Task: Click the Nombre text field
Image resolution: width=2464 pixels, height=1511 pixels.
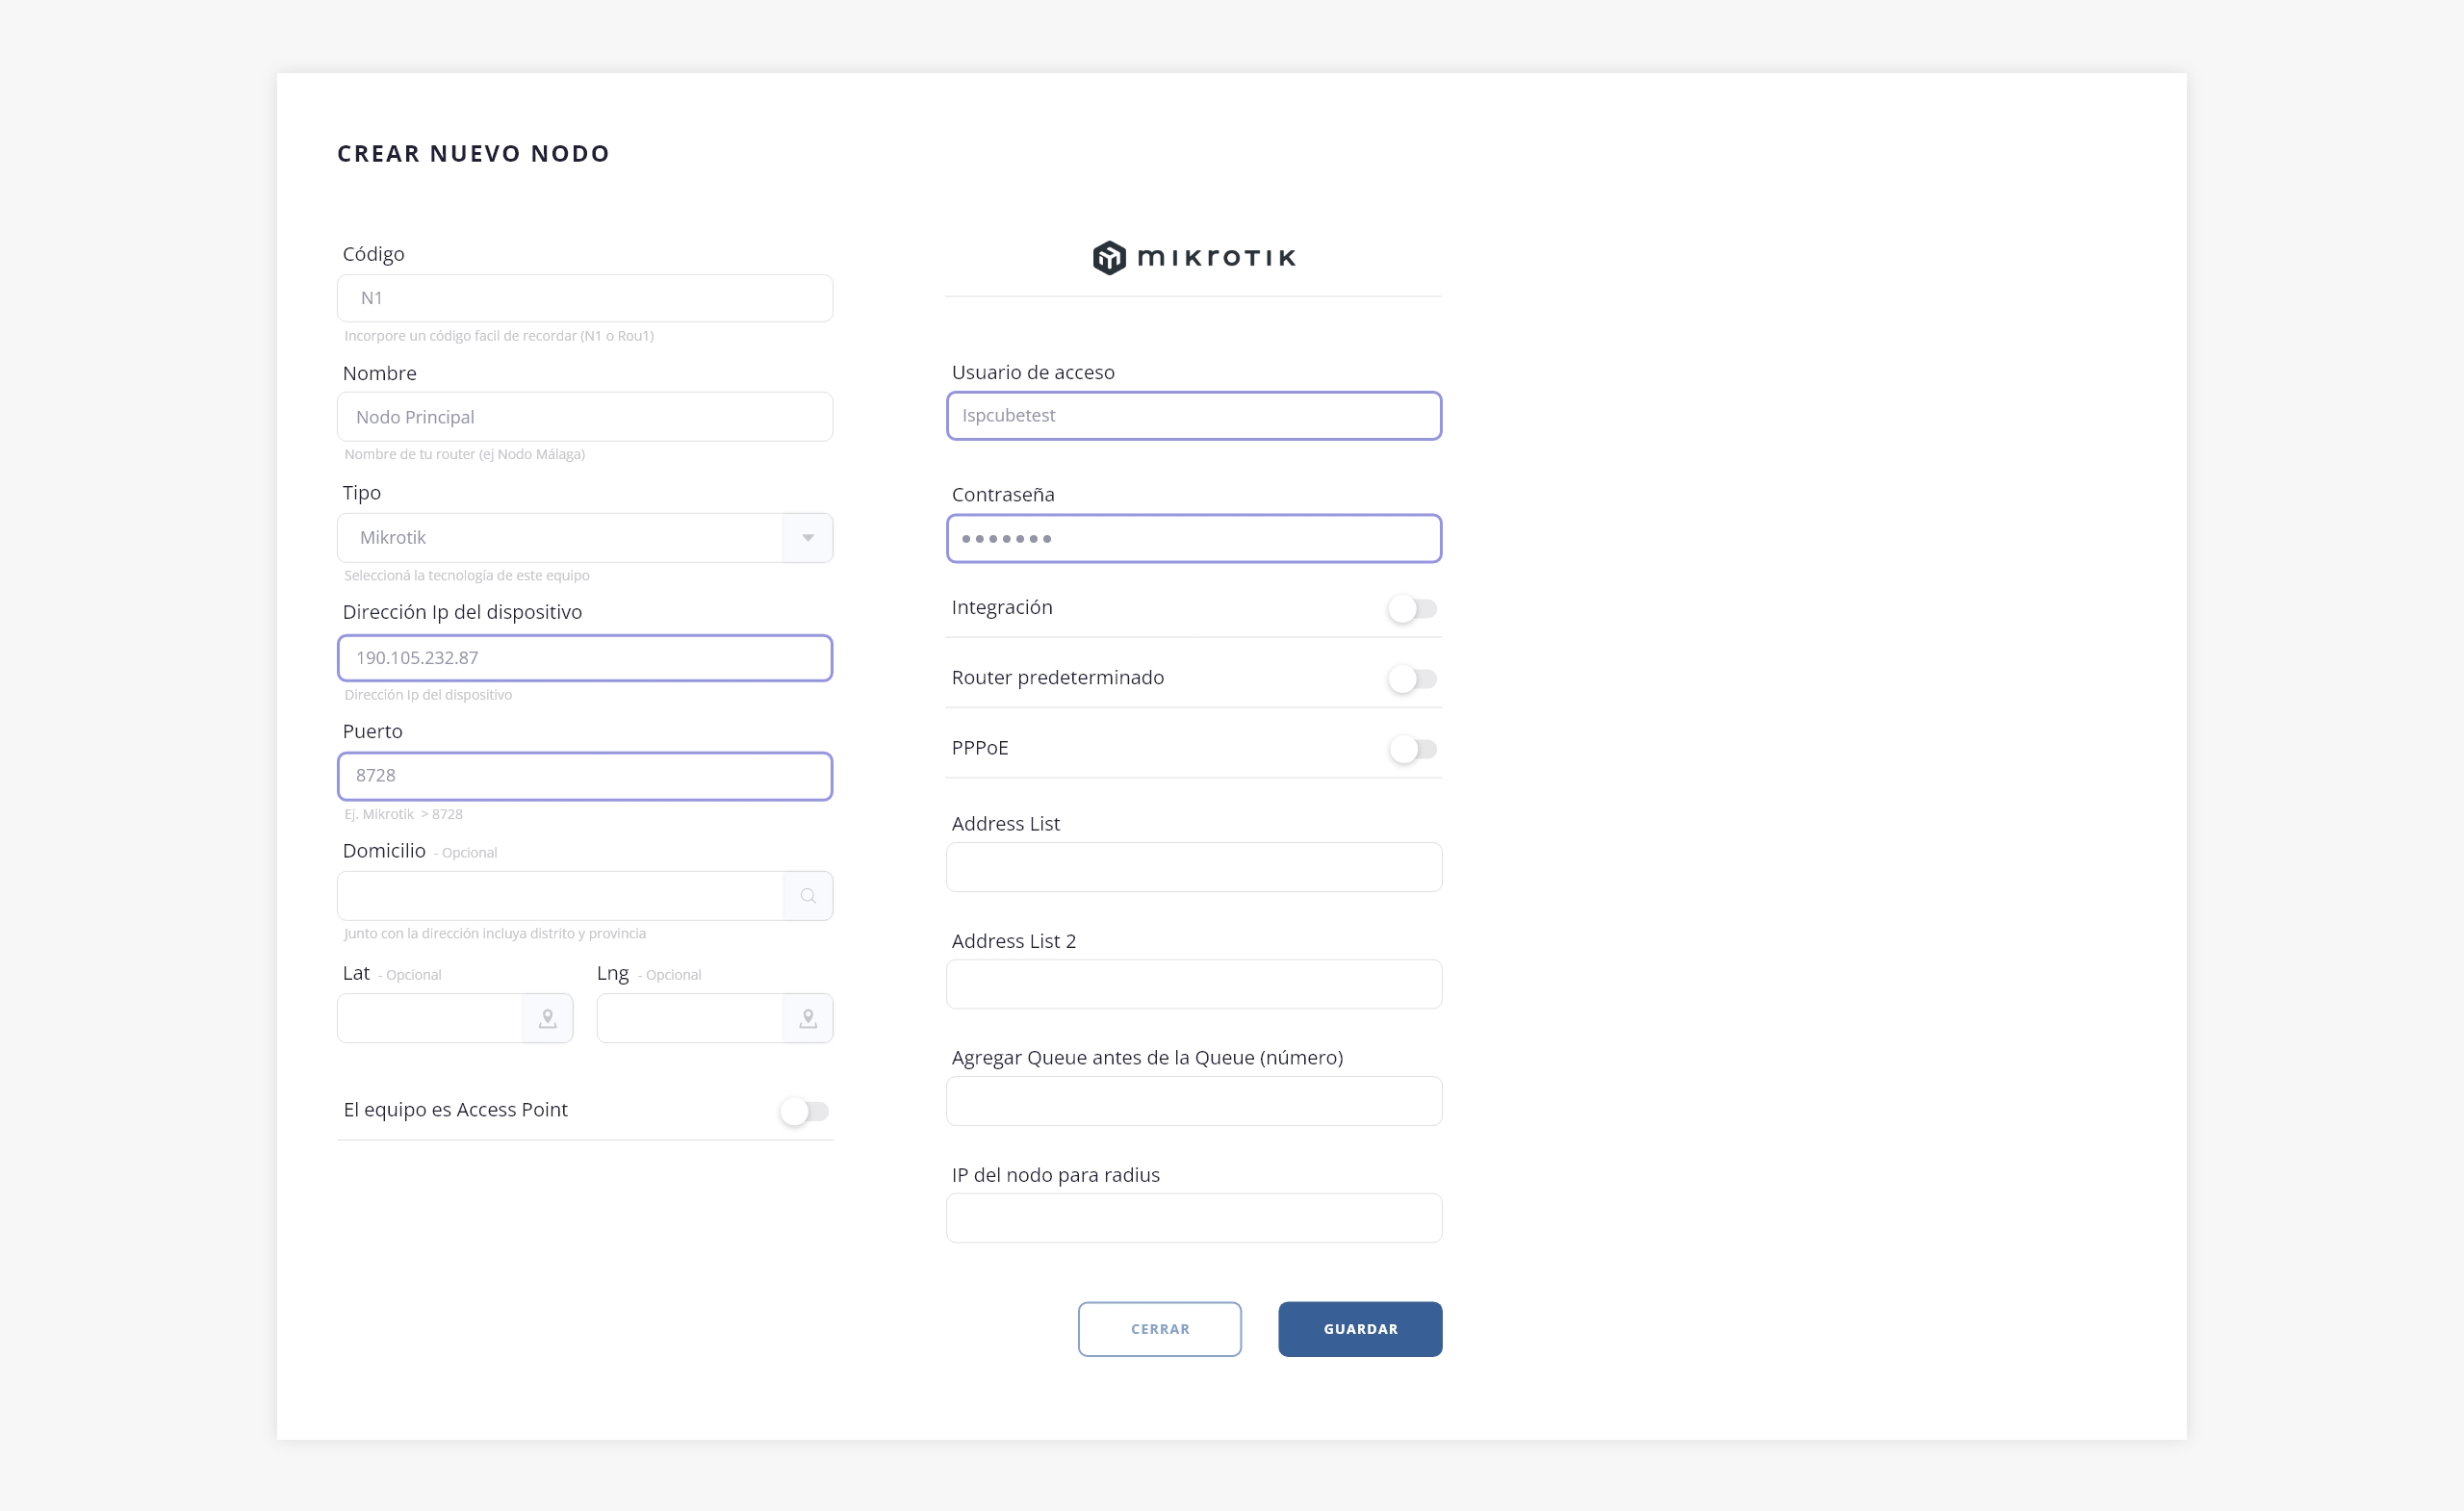Action: point(584,417)
